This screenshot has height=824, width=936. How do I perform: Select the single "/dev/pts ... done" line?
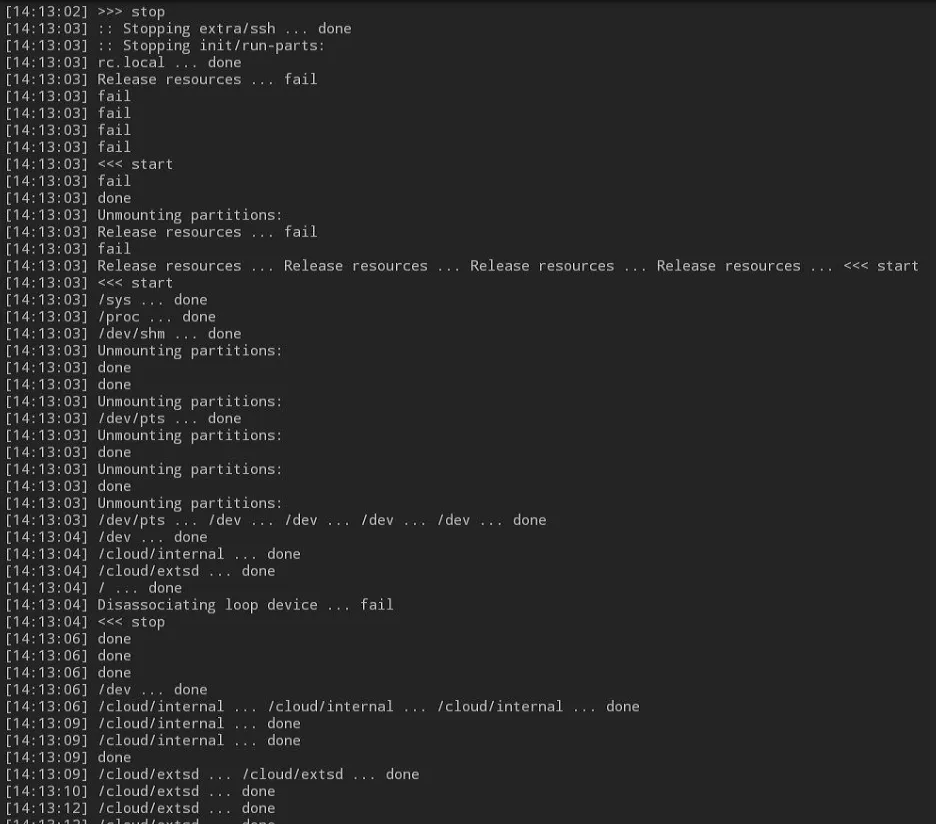tap(169, 419)
